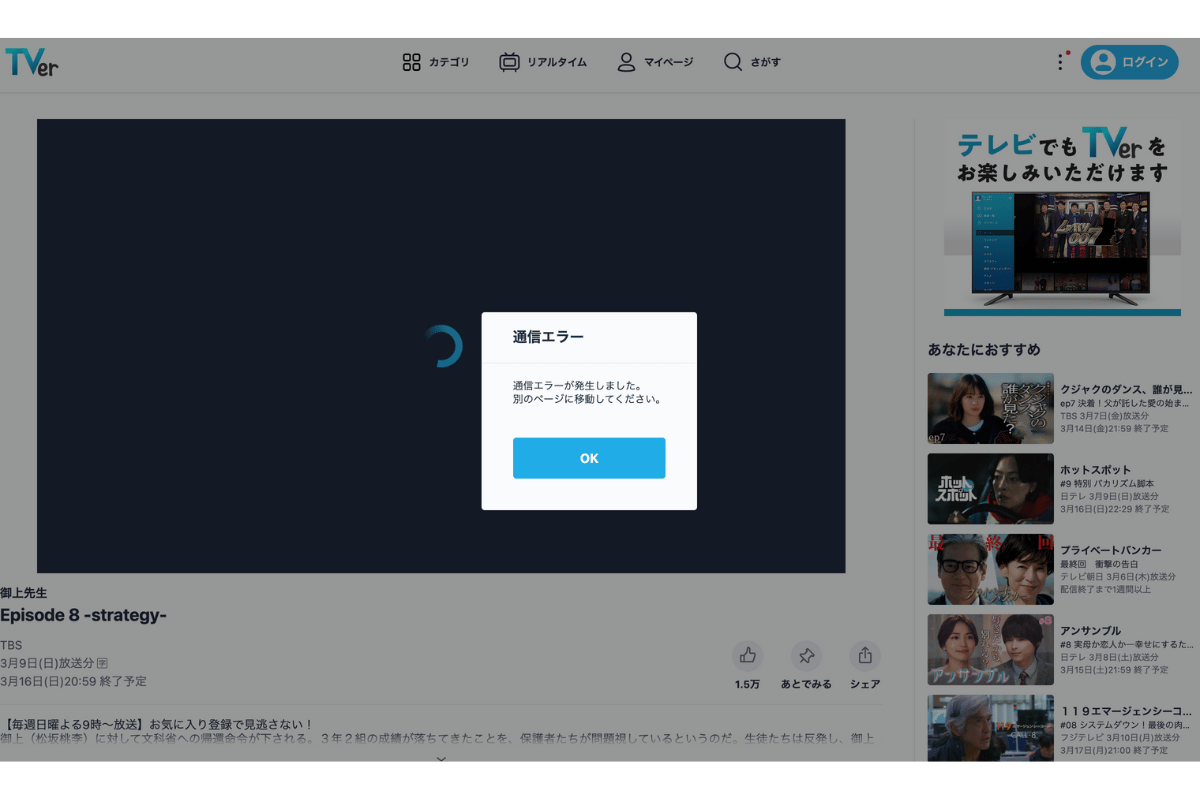Open the カテゴリ grid menu
This screenshot has width=1200, height=800.
(435, 62)
